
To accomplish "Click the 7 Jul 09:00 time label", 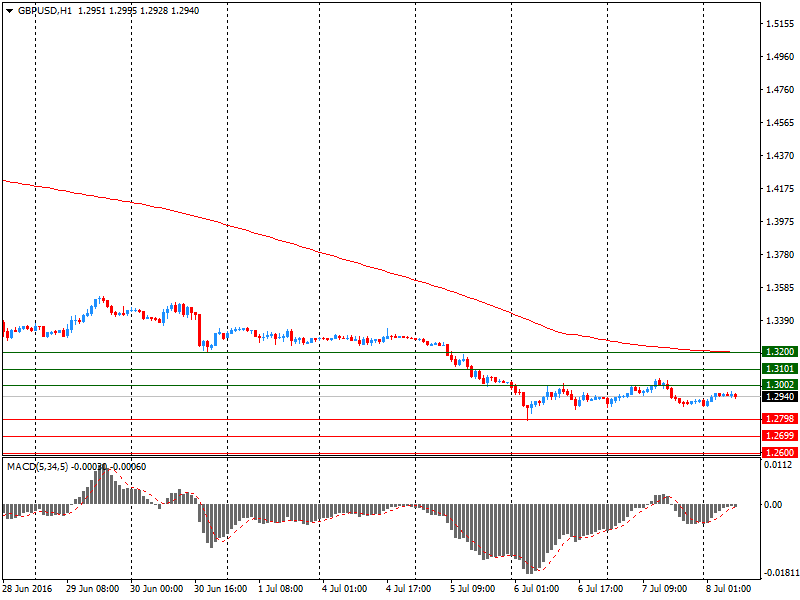I will click(664, 589).
